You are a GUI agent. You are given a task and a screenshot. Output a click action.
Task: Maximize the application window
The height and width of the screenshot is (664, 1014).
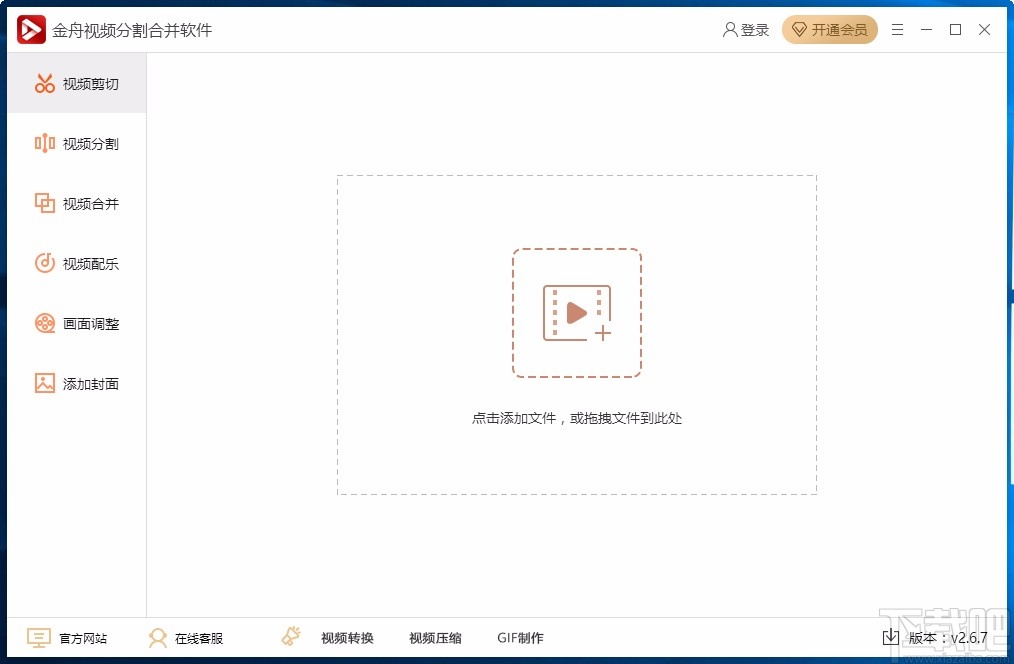(x=955, y=30)
